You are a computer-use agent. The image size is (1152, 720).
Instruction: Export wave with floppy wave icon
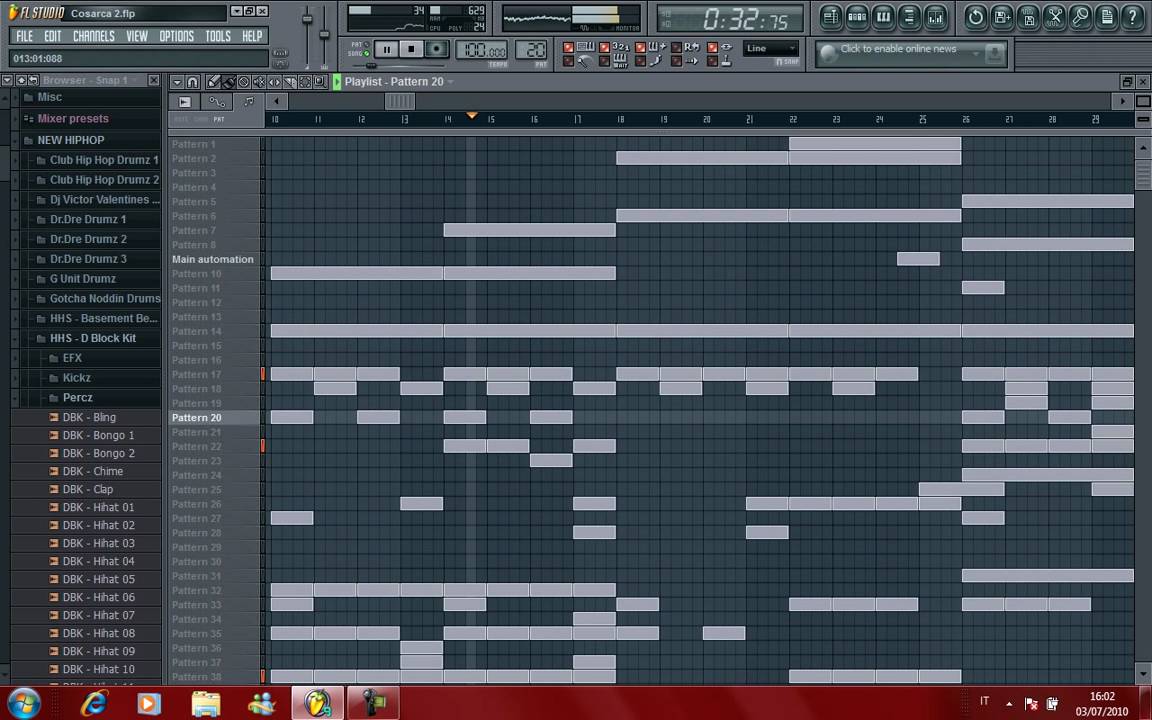click(1029, 17)
